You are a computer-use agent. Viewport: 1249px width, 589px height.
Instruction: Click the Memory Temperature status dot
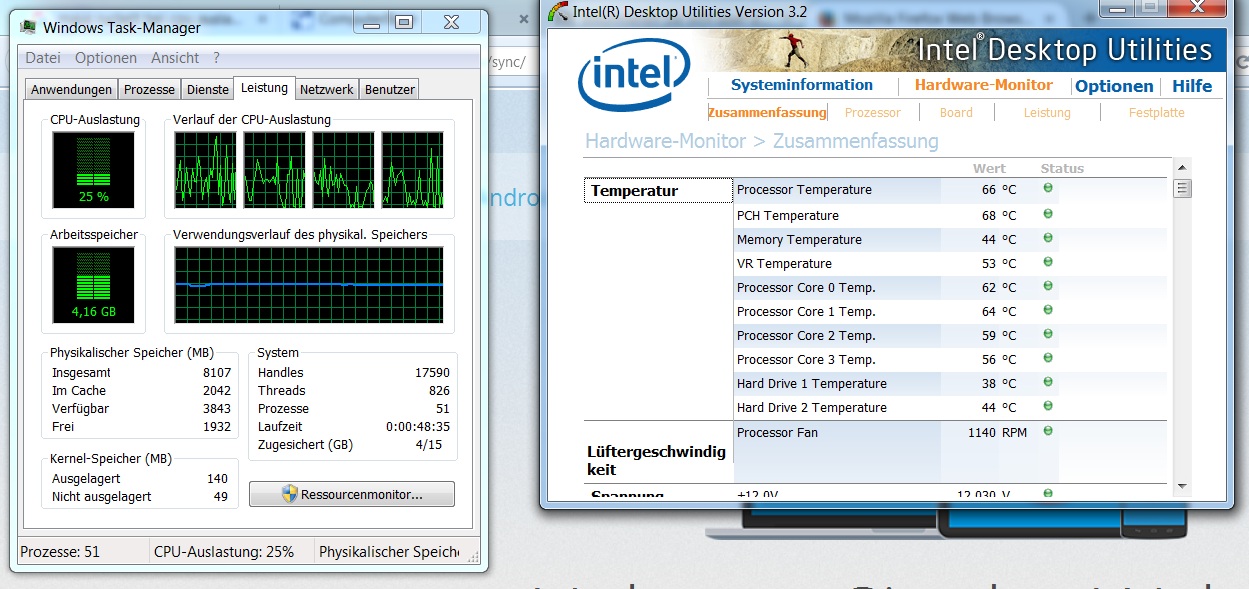click(x=1048, y=238)
